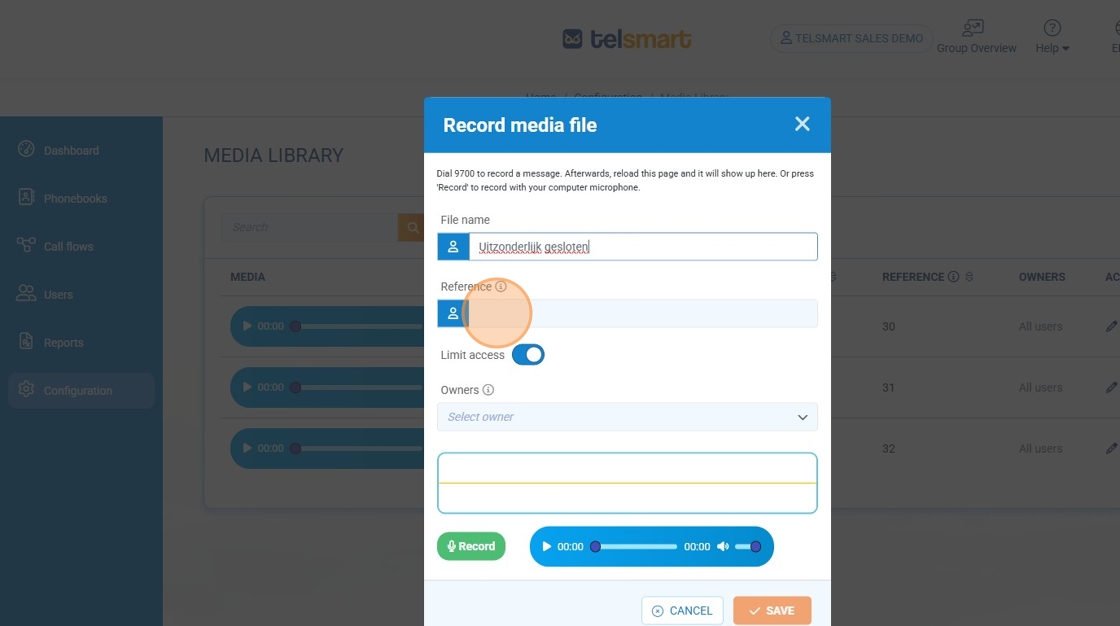Click the info icon next to Owners

pos(488,391)
